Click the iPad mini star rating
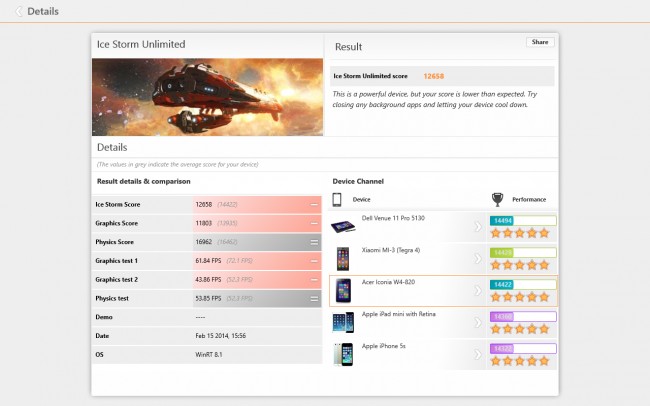Image resolution: width=650 pixels, height=406 pixels. 520,329
